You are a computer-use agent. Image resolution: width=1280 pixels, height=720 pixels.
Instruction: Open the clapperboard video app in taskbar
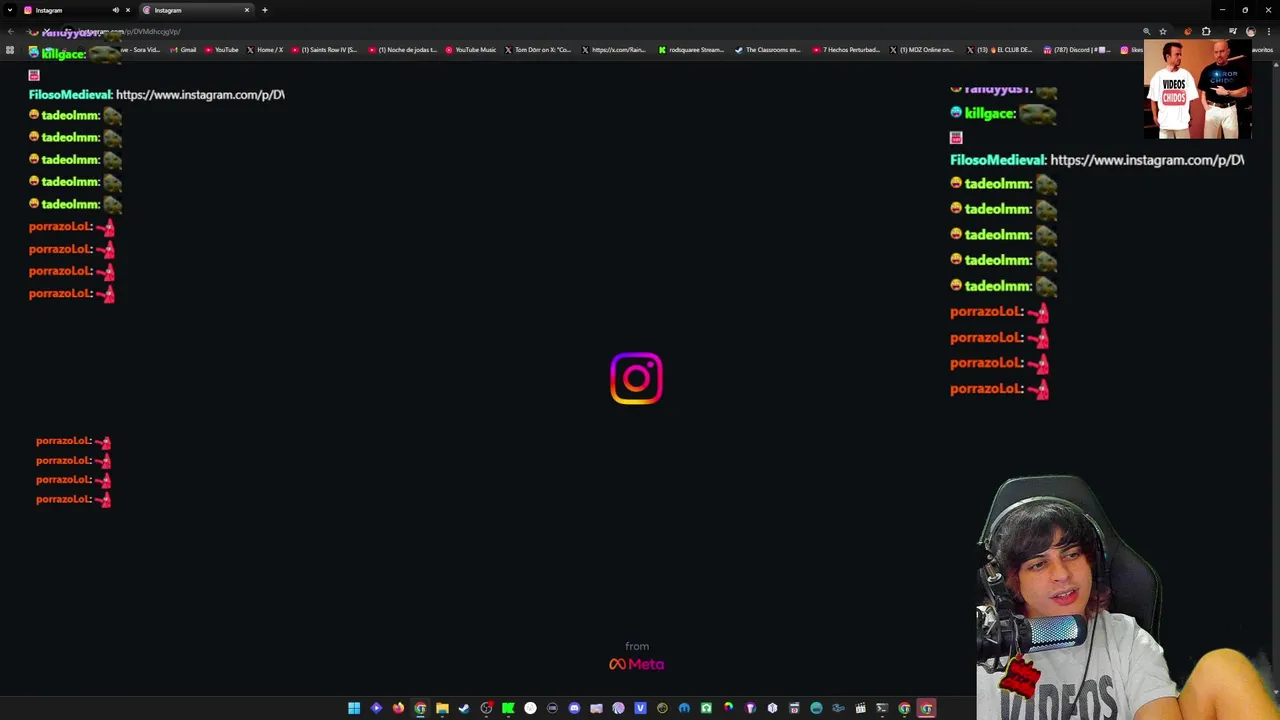[860, 709]
